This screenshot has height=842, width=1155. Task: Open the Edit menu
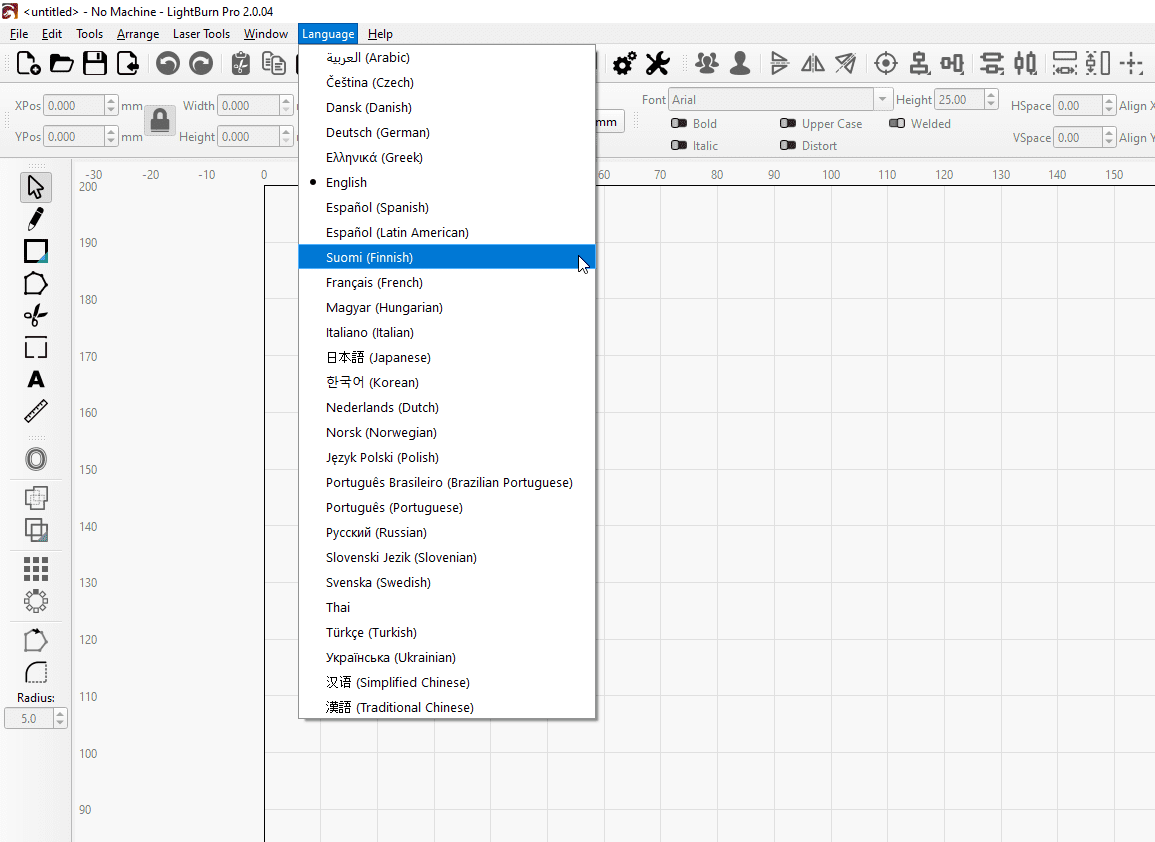click(x=52, y=34)
